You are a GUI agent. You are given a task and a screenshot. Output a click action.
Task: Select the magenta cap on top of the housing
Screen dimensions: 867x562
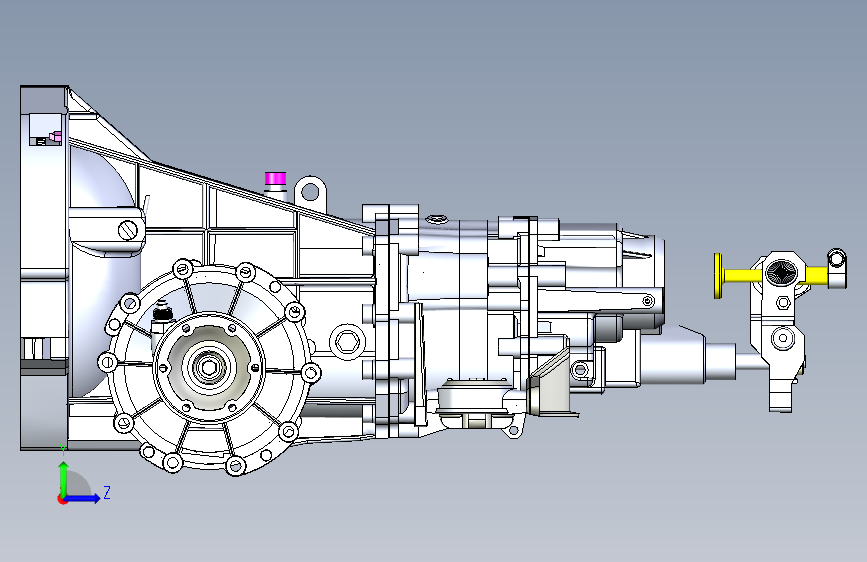coord(275,178)
